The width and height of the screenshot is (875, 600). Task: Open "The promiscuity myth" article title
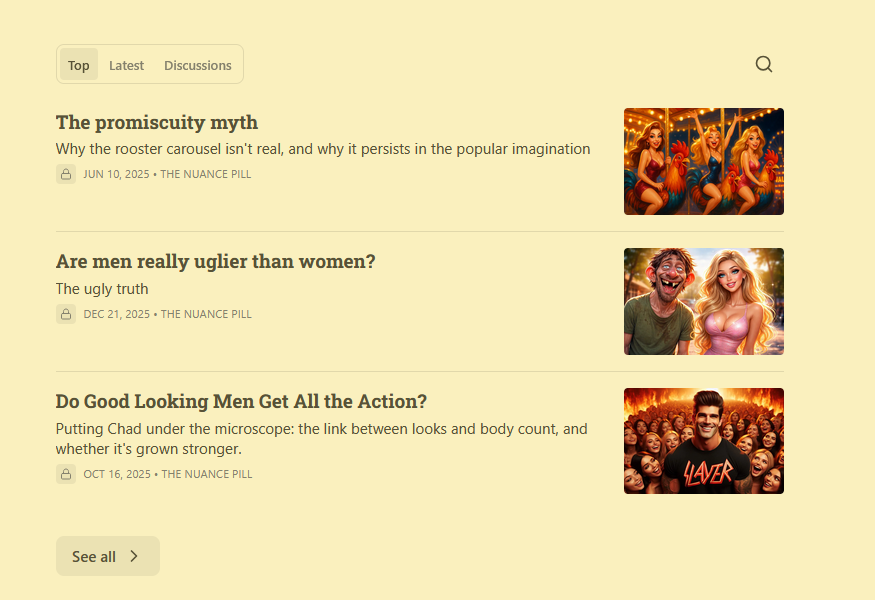tap(157, 123)
